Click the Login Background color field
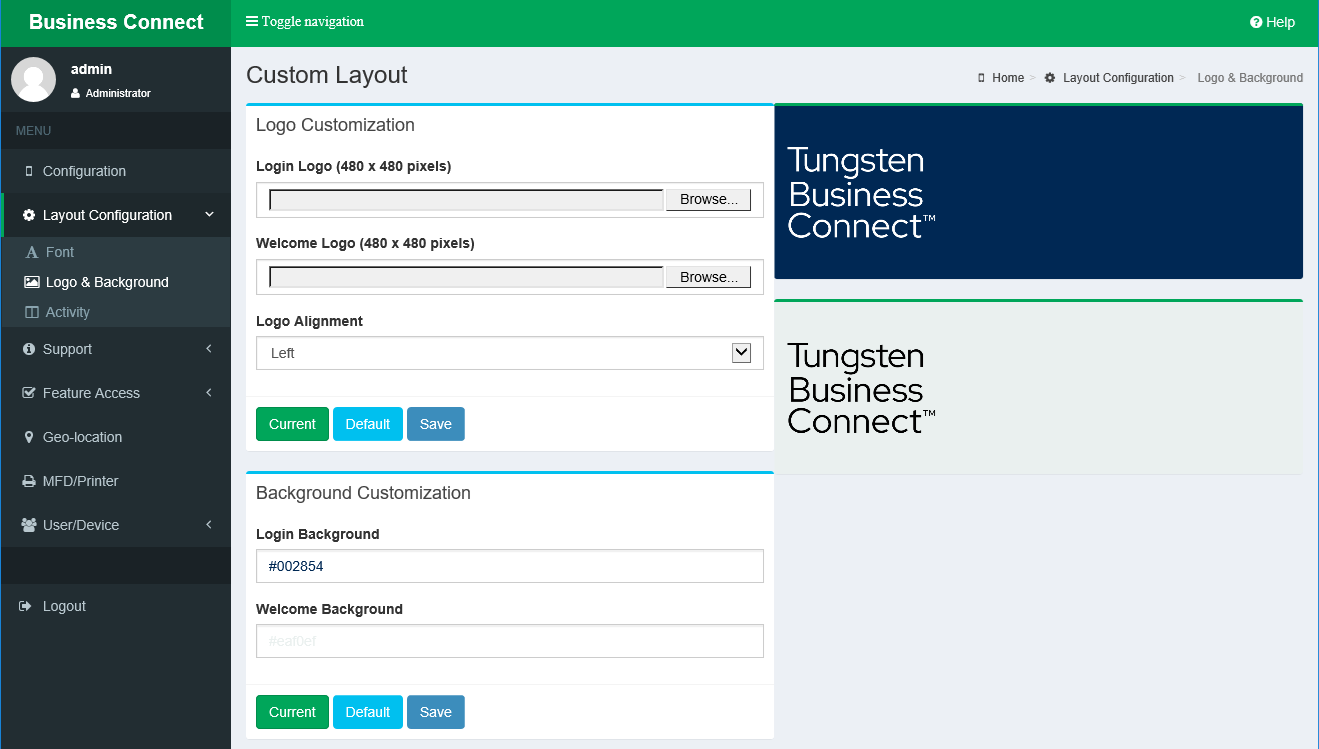Viewport: 1319px width, 749px height. (509, 566)
